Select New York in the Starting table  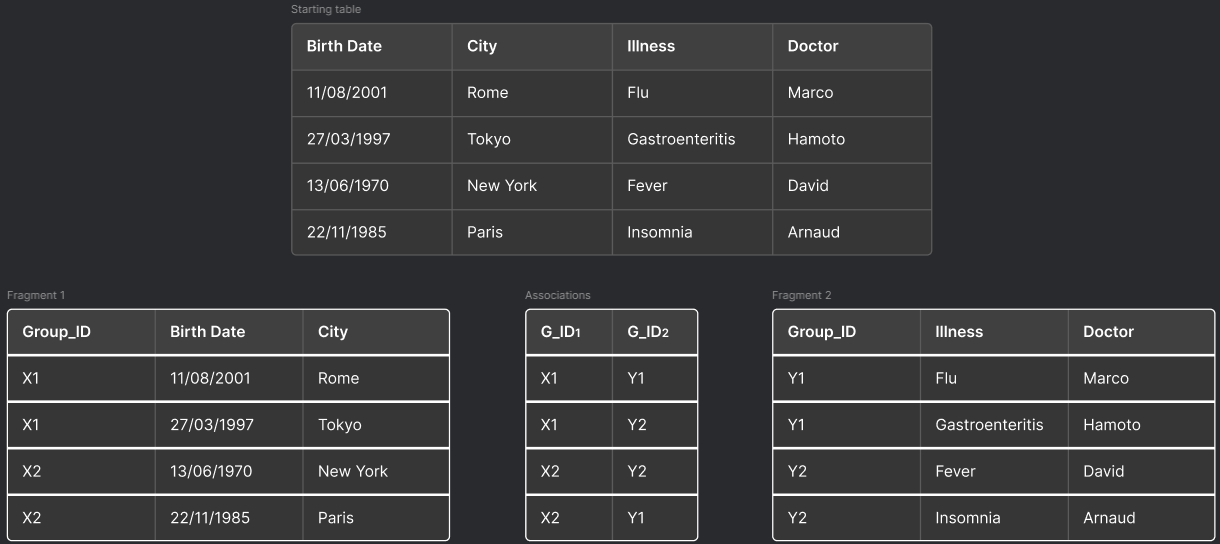click(501, 185)
